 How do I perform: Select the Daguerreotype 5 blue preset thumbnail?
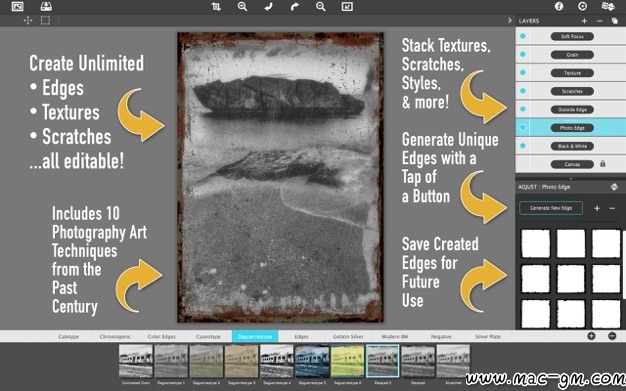[312, 361]
